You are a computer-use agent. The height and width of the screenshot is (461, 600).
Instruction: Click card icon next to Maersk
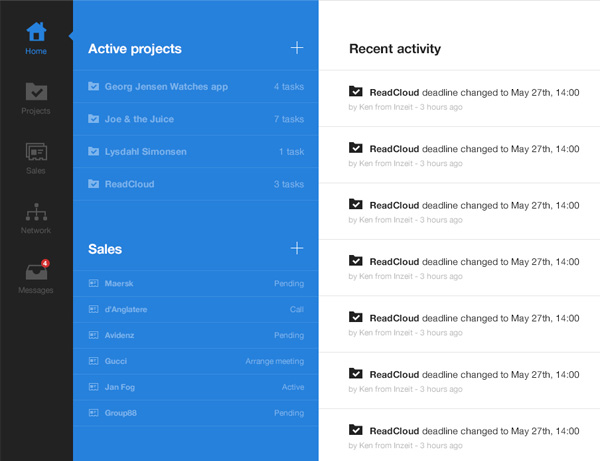(93, 284)
